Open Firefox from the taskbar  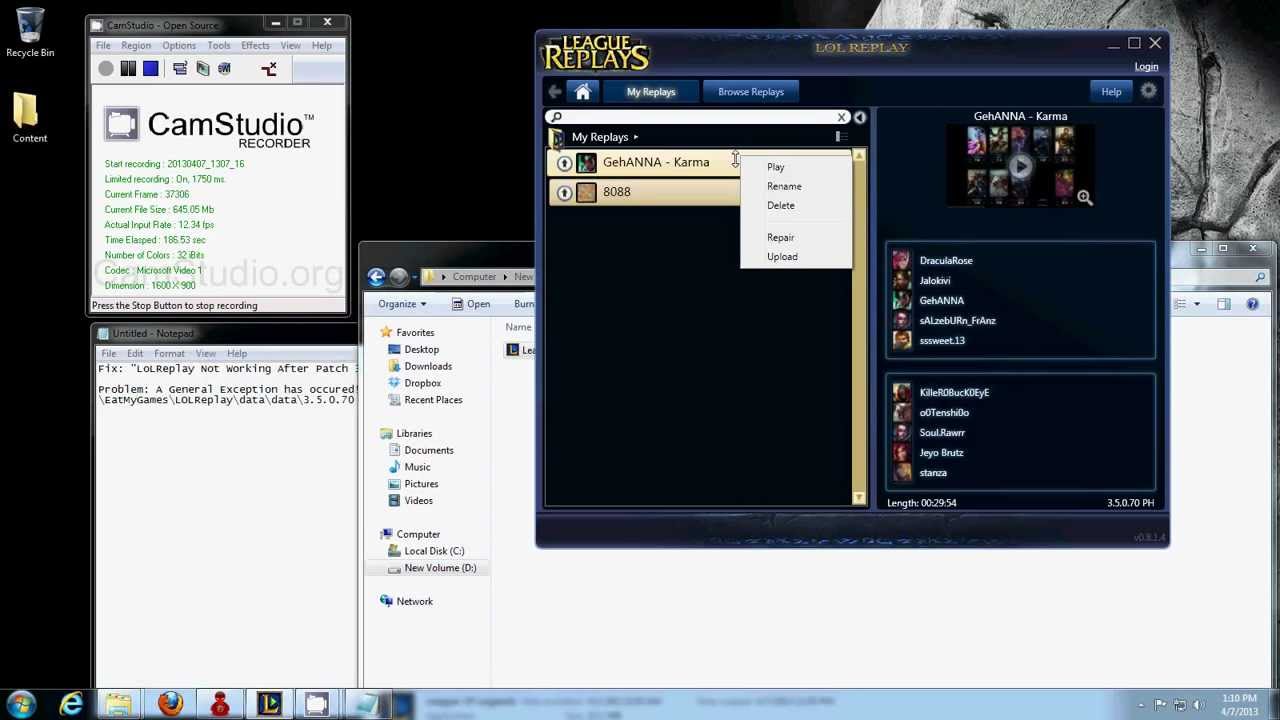[170, 705]
